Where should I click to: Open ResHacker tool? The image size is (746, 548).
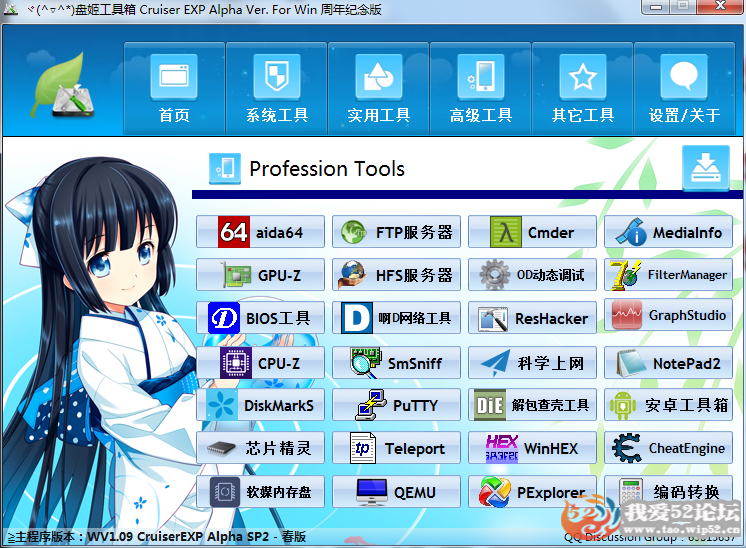532,317
